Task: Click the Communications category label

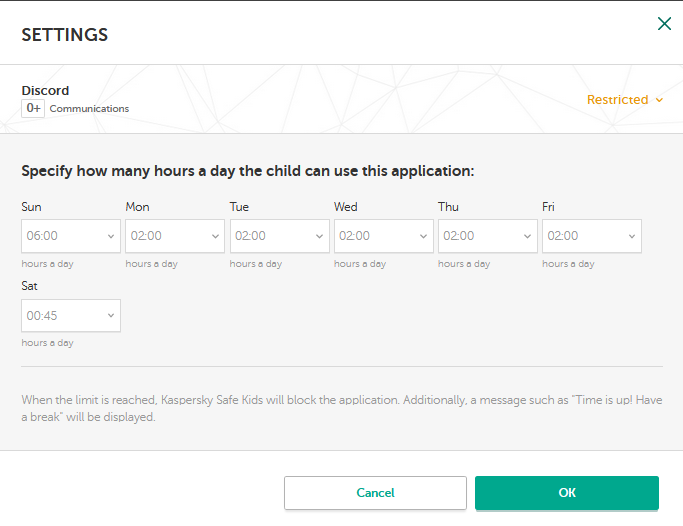Action: pos(89,108)
